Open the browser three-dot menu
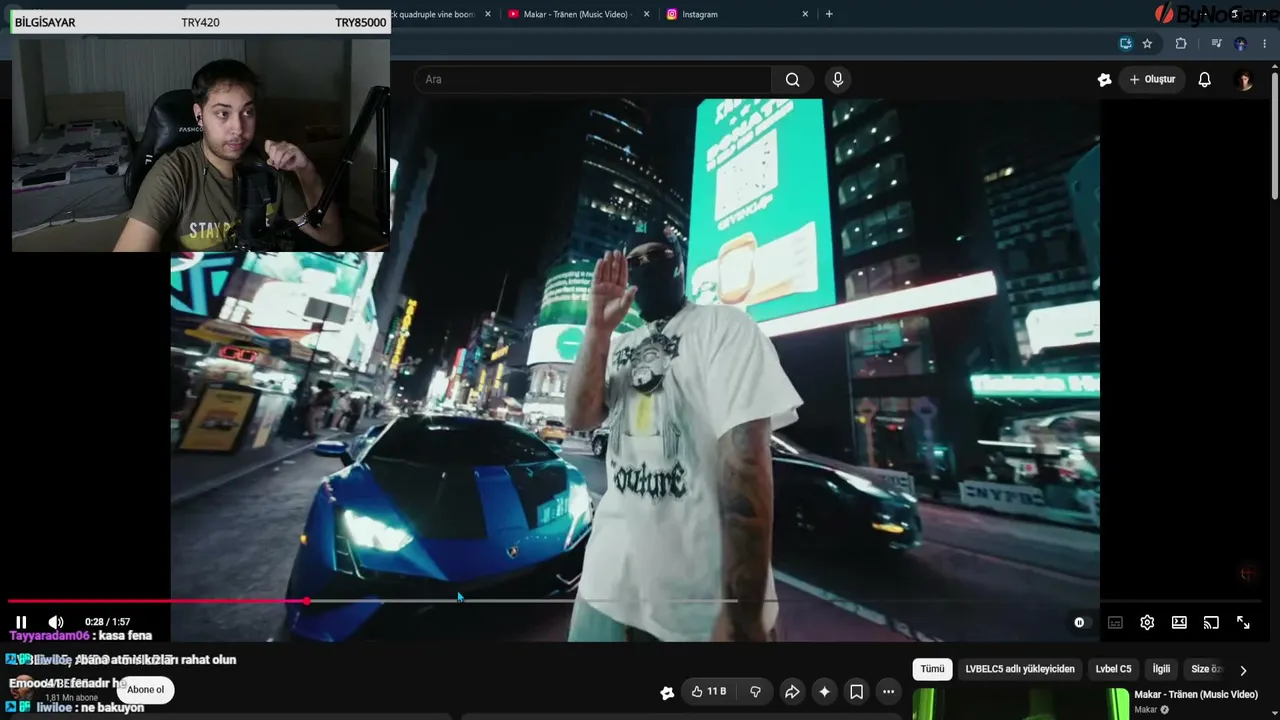 (x=1265, y=43)
